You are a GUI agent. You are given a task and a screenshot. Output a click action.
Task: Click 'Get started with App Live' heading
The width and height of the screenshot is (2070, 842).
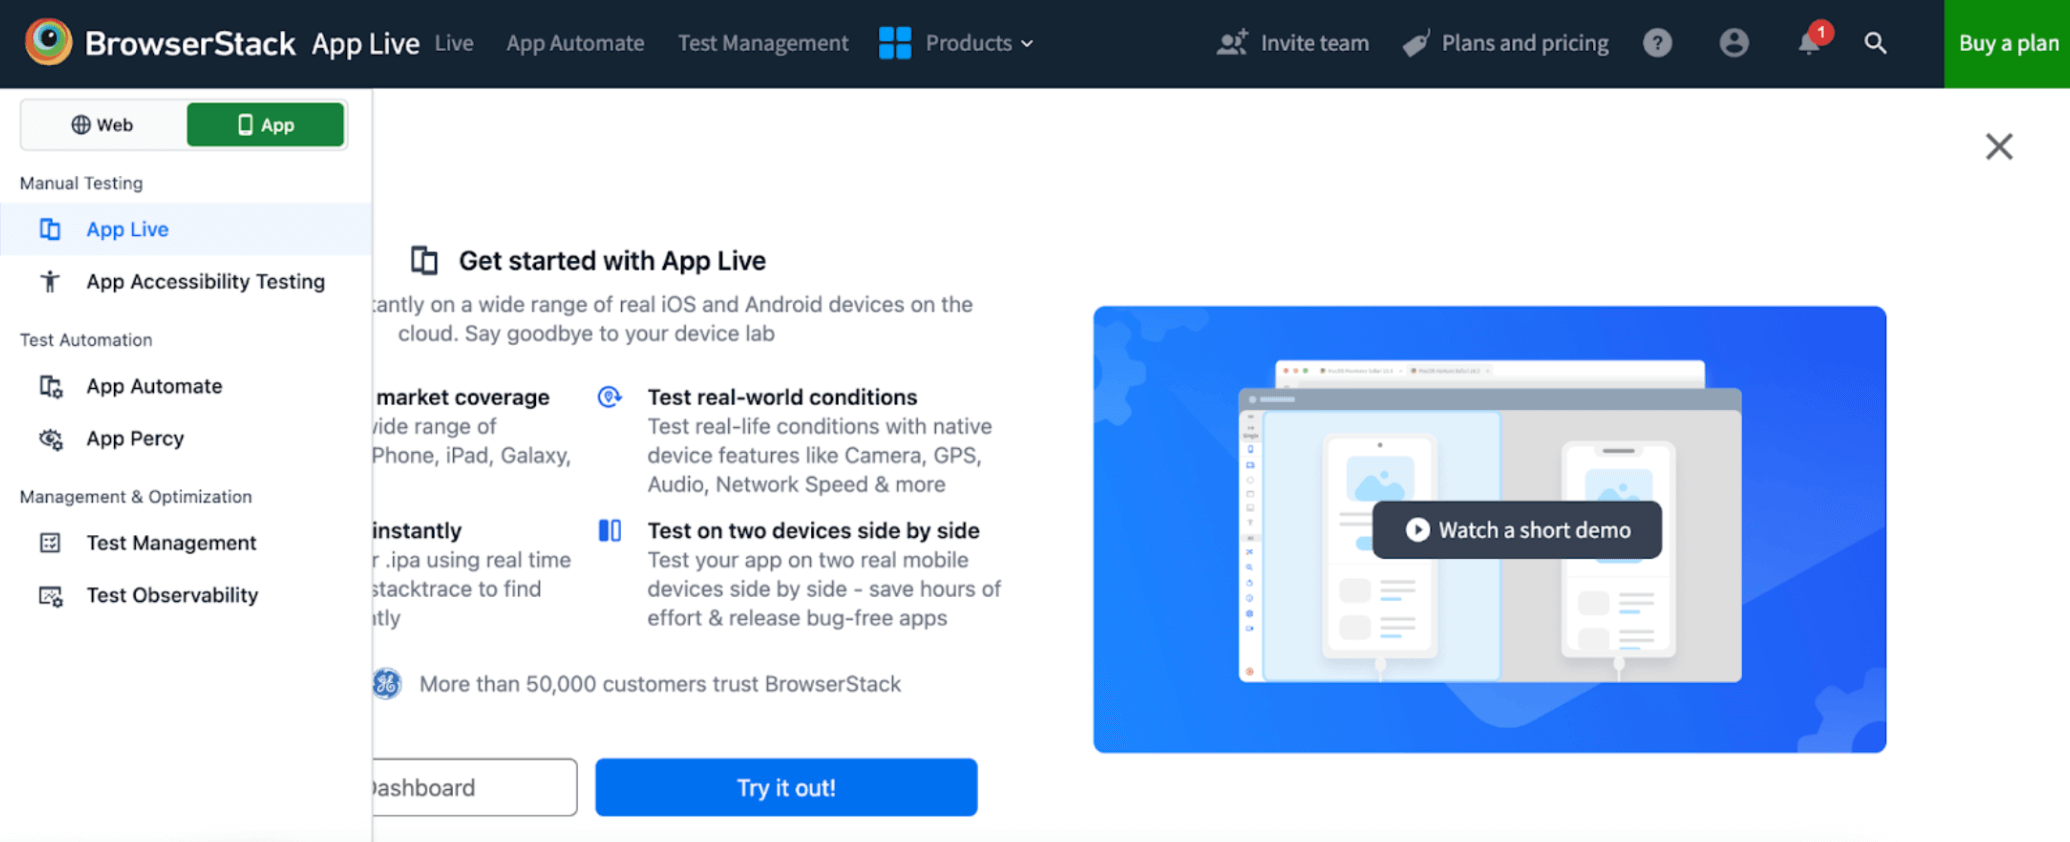[612, 261]
